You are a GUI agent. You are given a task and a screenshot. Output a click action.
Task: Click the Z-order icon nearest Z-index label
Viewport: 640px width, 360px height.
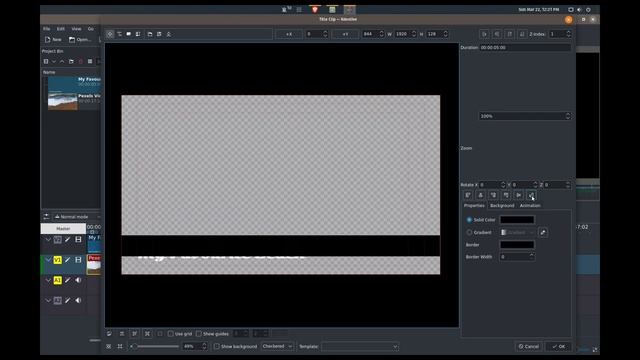(522, 34)
